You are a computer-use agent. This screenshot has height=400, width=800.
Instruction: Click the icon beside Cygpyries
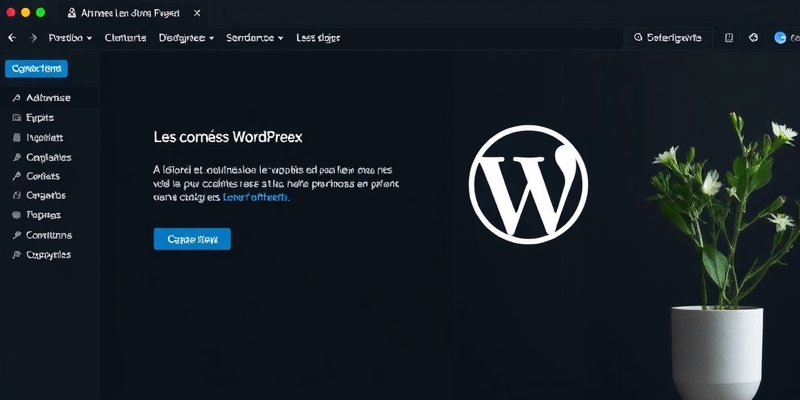(16, 255)
